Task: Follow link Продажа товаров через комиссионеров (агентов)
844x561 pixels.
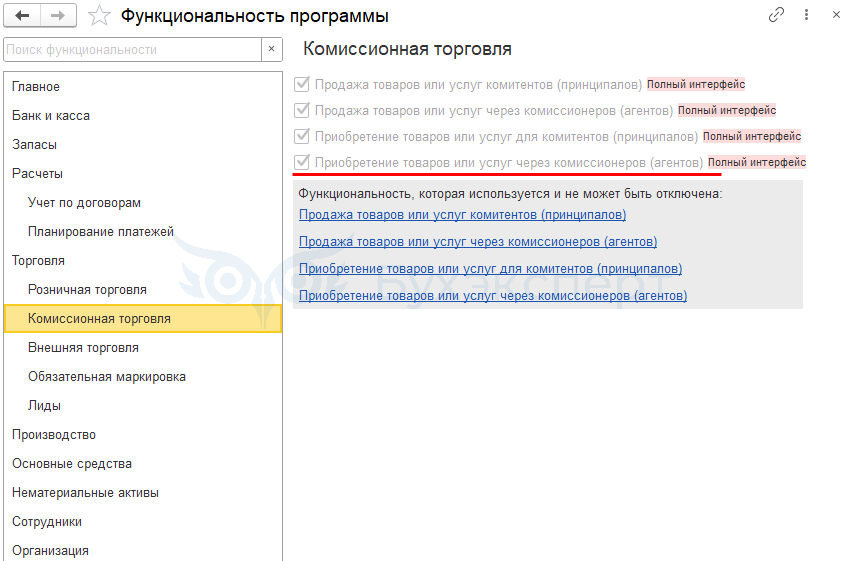Action: 478,242
